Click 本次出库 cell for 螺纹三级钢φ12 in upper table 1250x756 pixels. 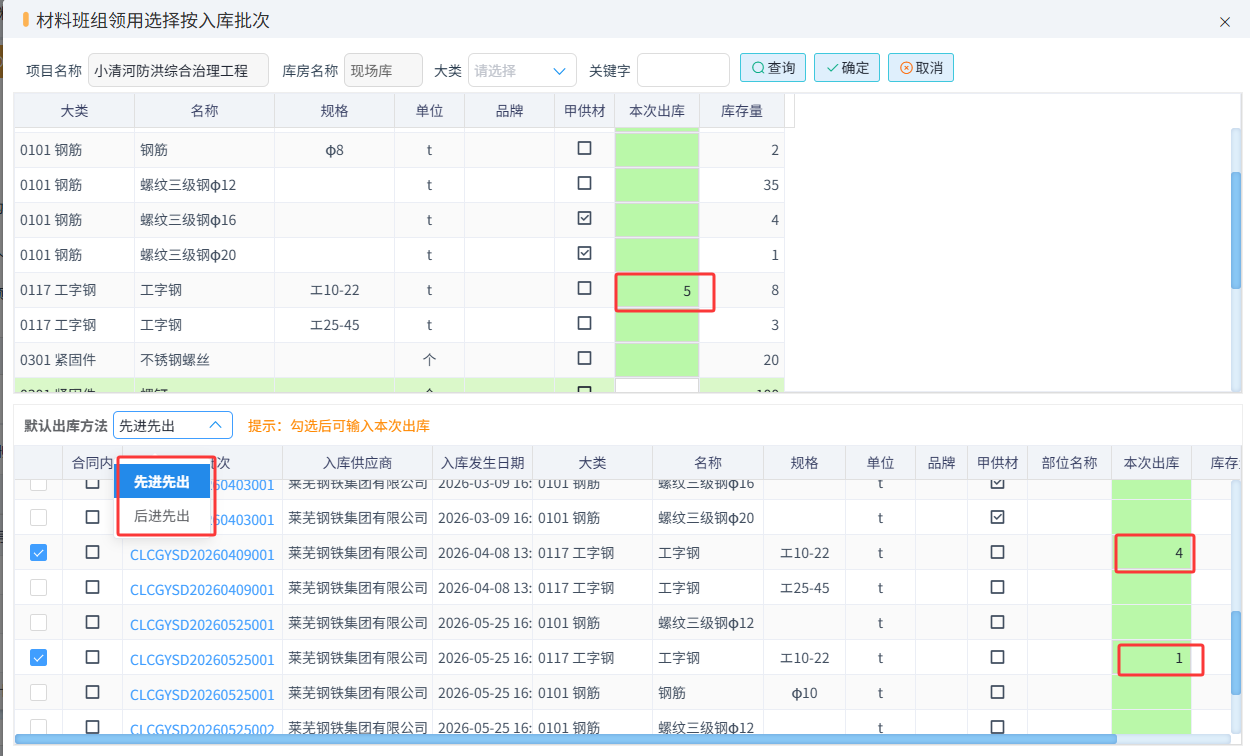click(x=657, y=185)
